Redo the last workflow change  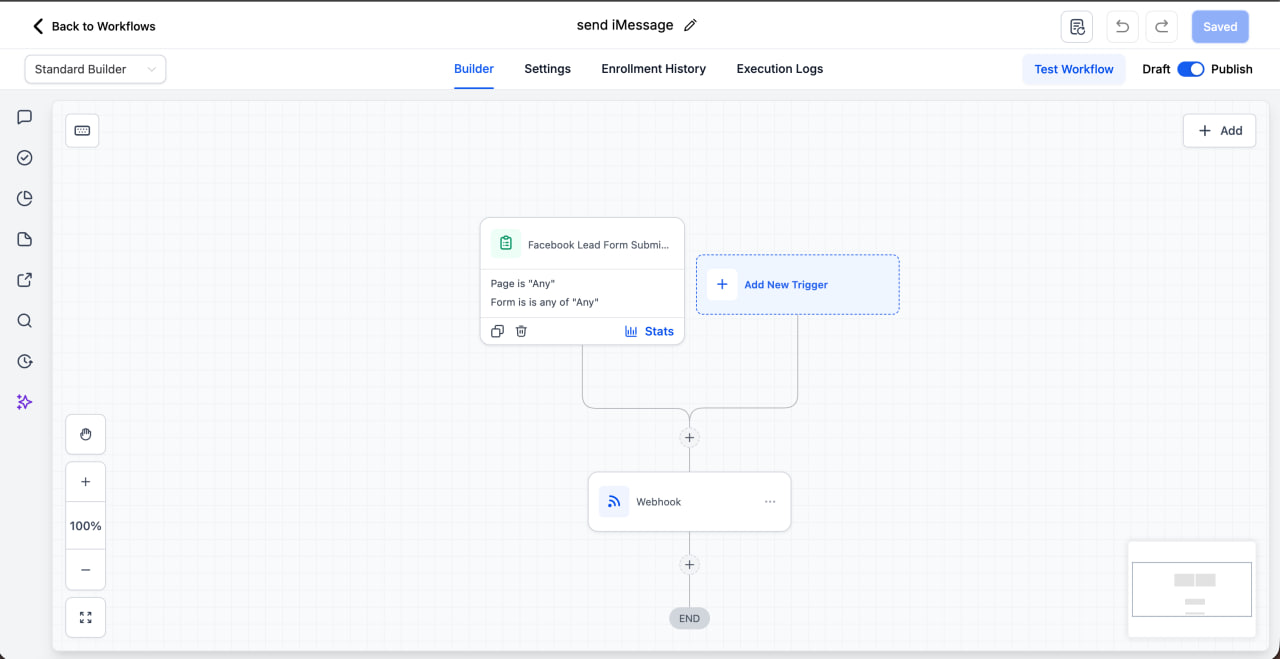point(1161,27)
